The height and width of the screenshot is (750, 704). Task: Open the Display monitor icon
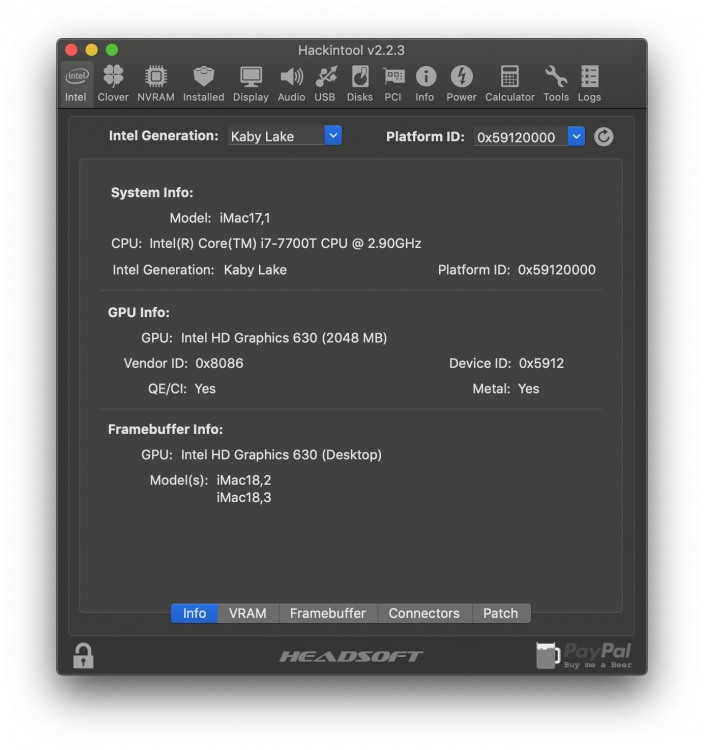250,82
